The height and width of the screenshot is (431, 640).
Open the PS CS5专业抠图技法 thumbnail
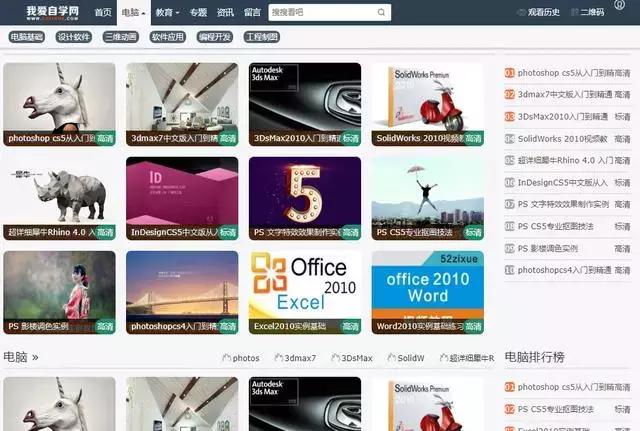click(428, 198)
